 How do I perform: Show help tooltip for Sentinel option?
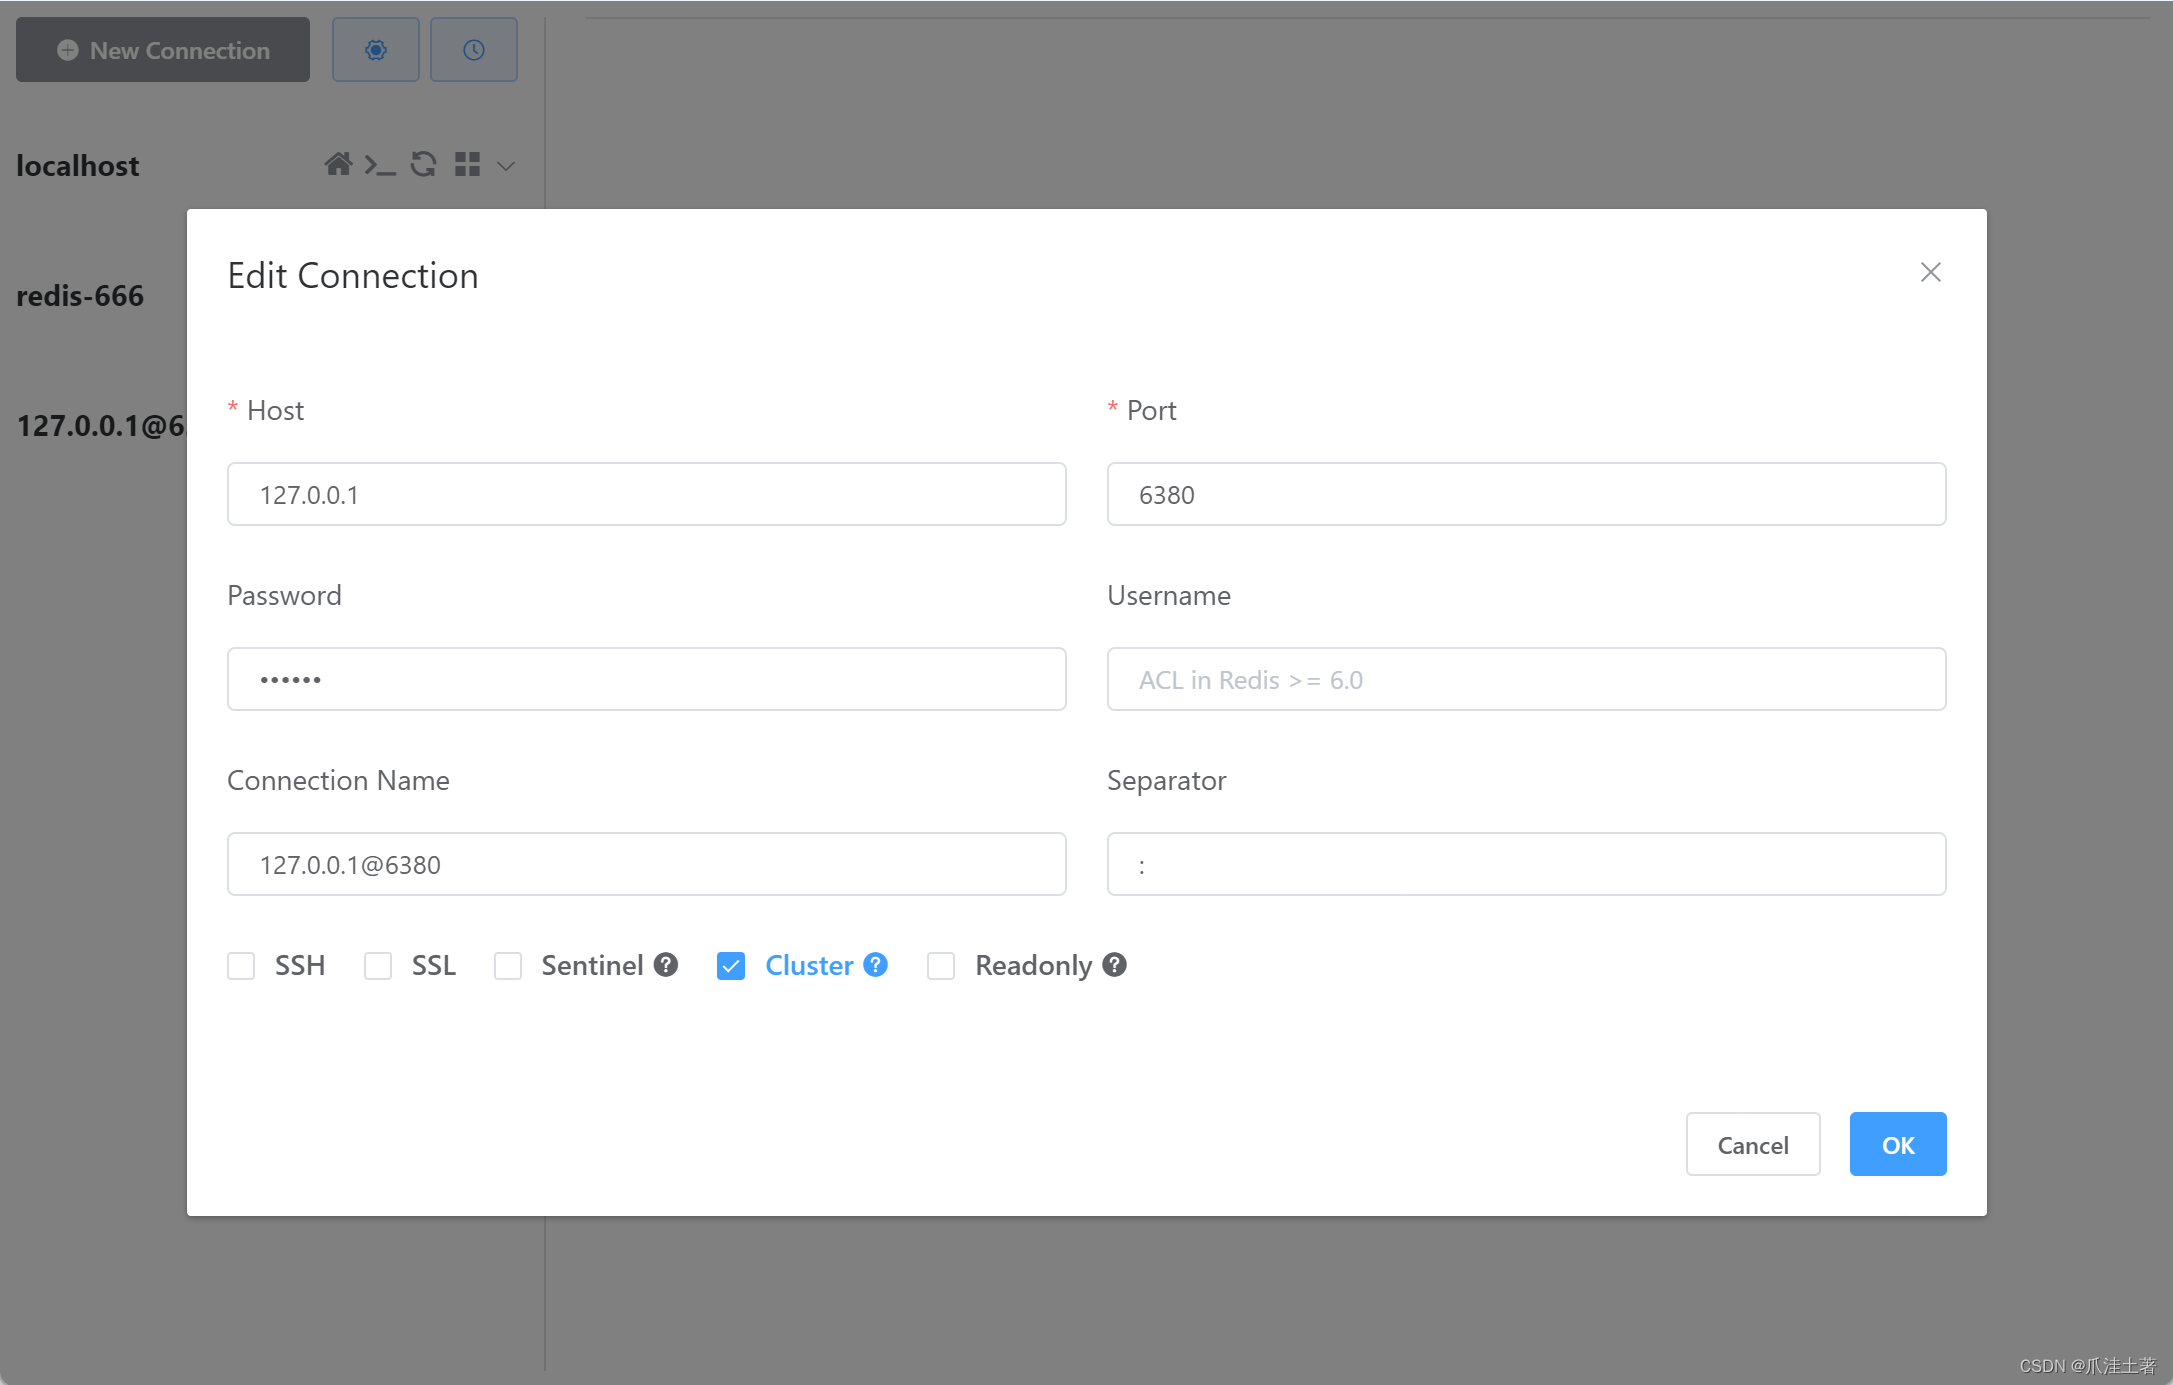(x=664, y=964)
